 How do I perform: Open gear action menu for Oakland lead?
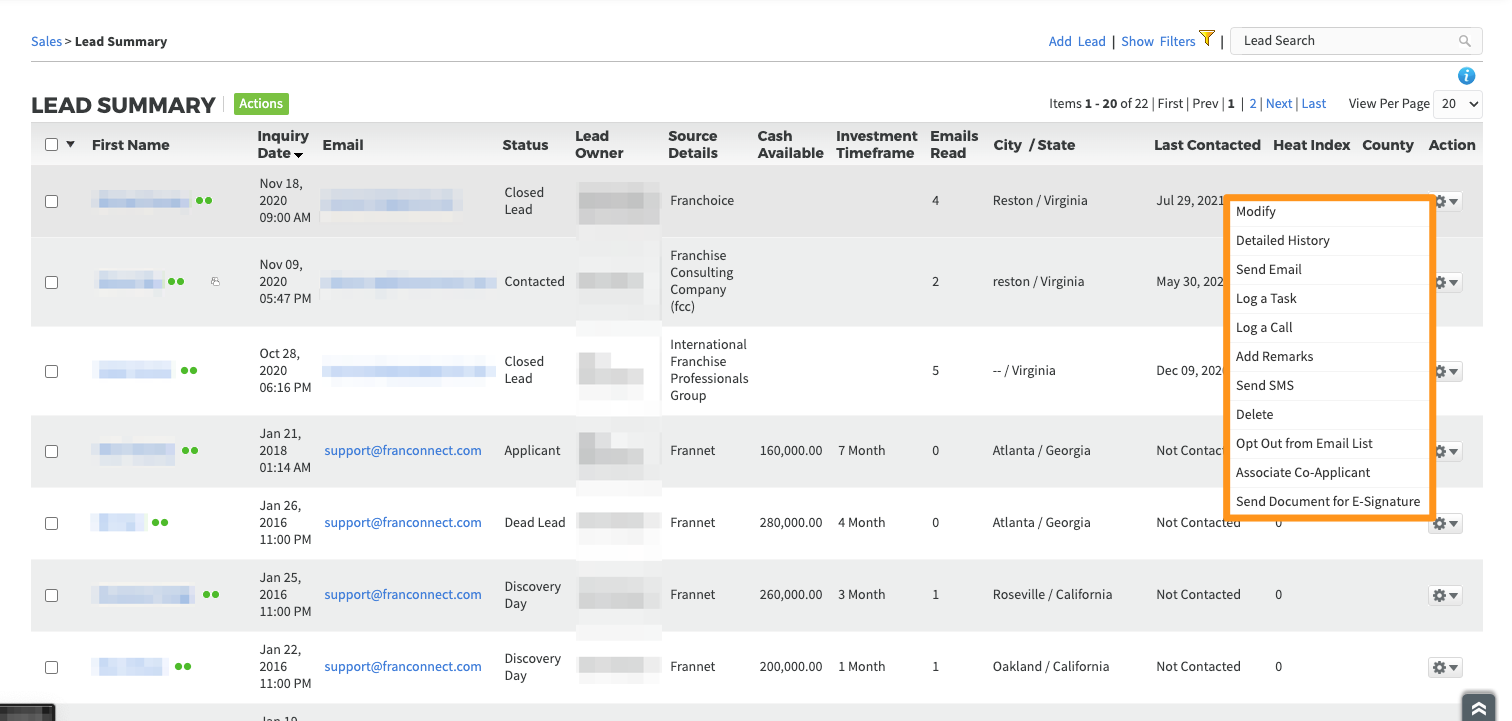point(1445,667)
